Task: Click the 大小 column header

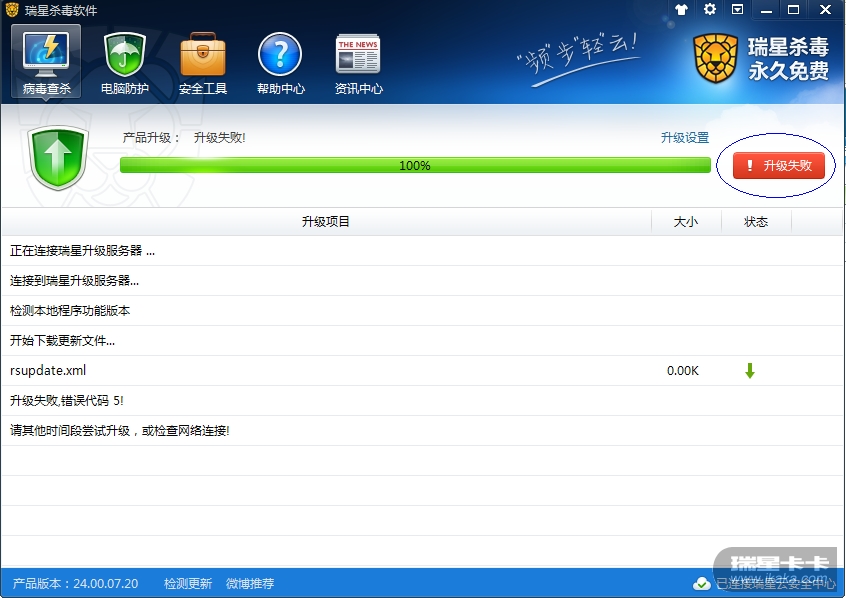Action: pyautogui.click(x=686, y=222)
